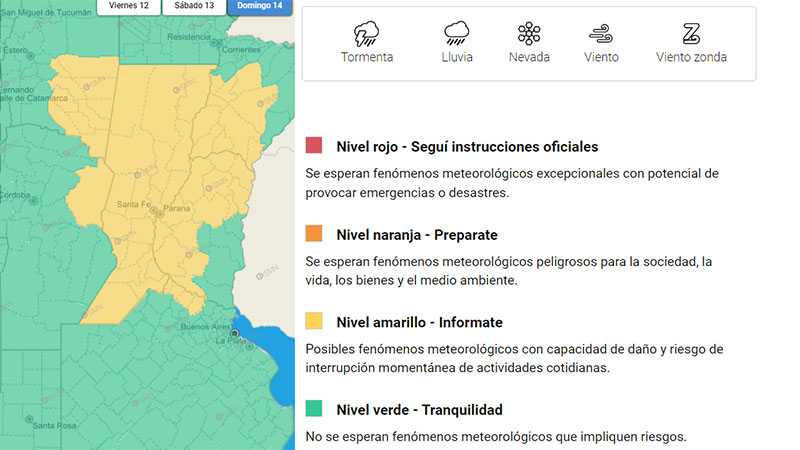Click the orange Nivel naranja swatch

314,234
